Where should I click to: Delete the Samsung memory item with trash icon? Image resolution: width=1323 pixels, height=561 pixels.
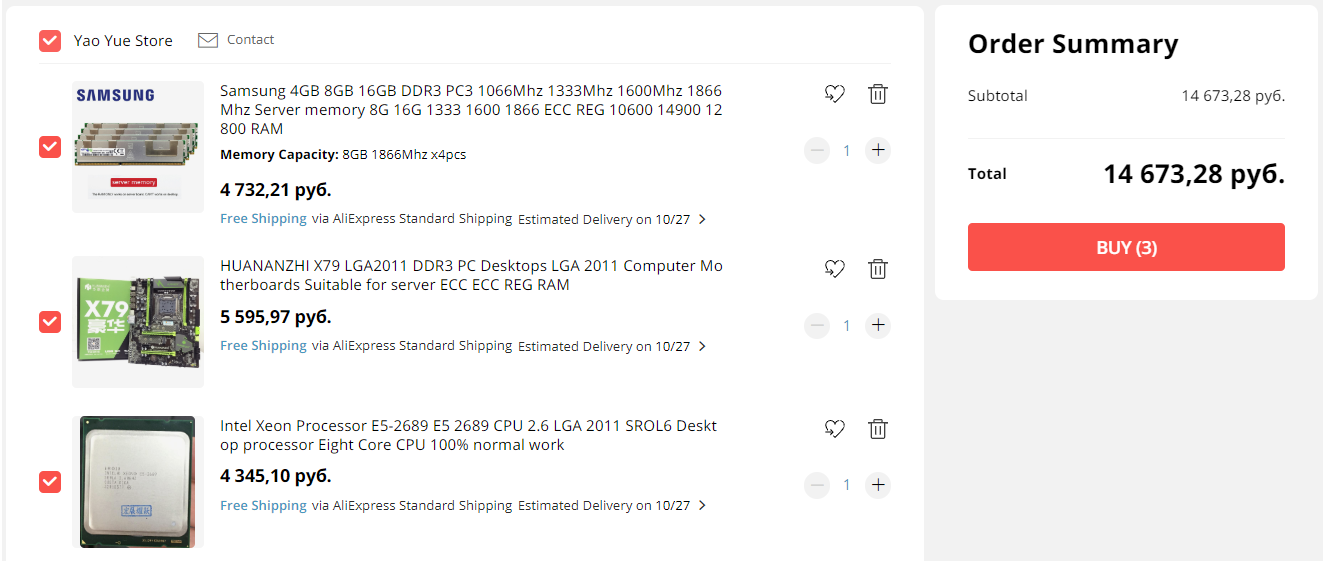tap(877, 94)
